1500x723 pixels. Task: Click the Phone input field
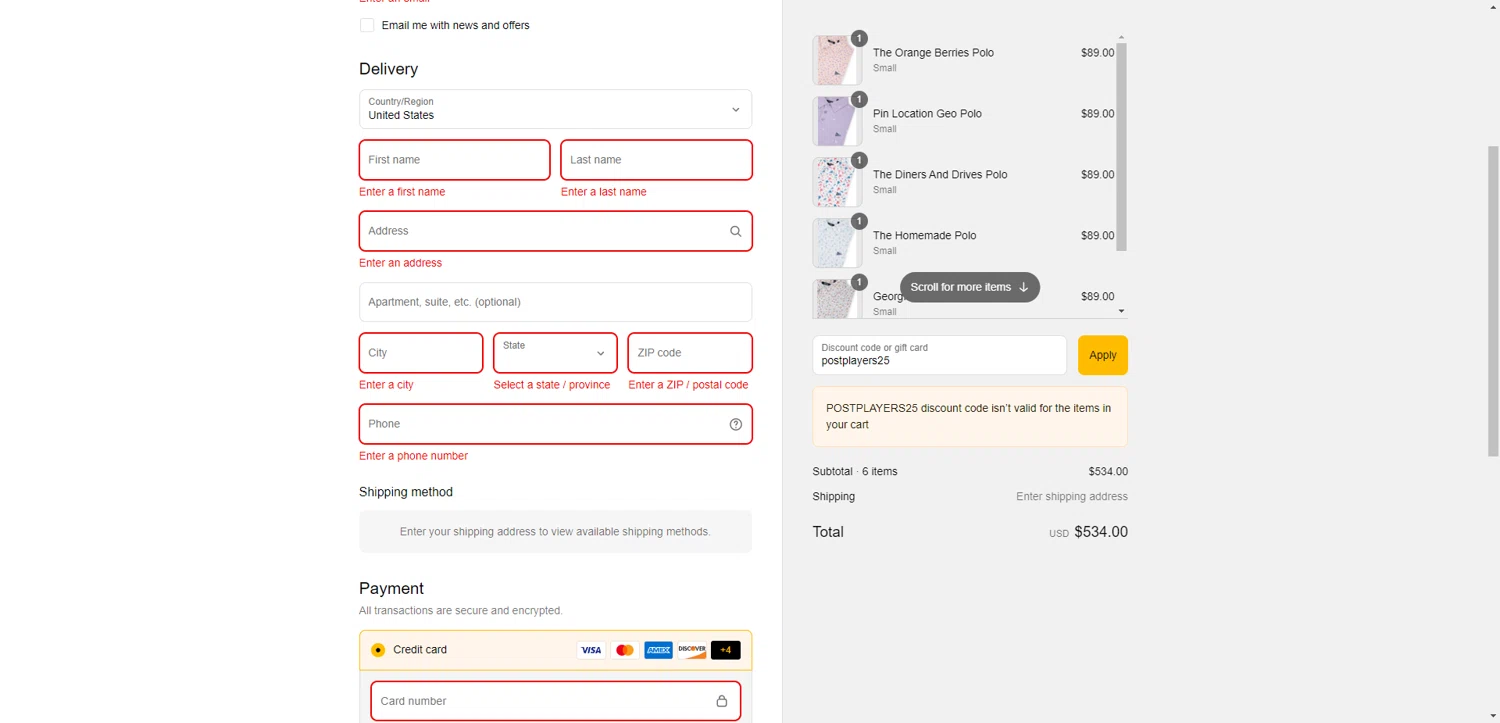555,424
